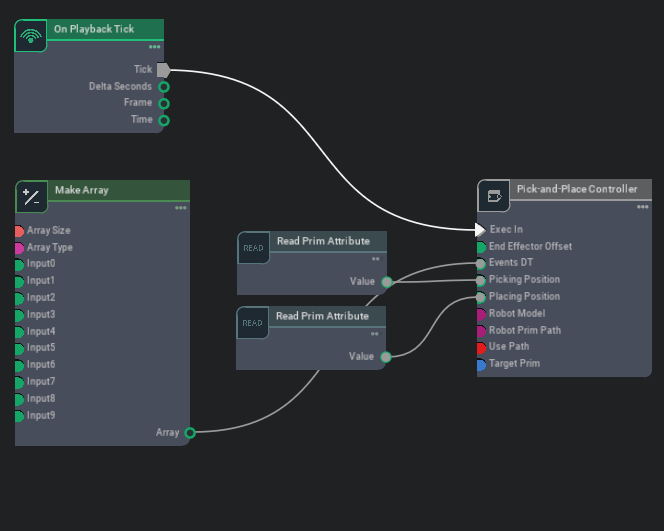Image resolution: width=664 pixels, height=531 pixels.
Task: Click the Exec In input port
Action: pyautogui.click(x=480, y=230)
